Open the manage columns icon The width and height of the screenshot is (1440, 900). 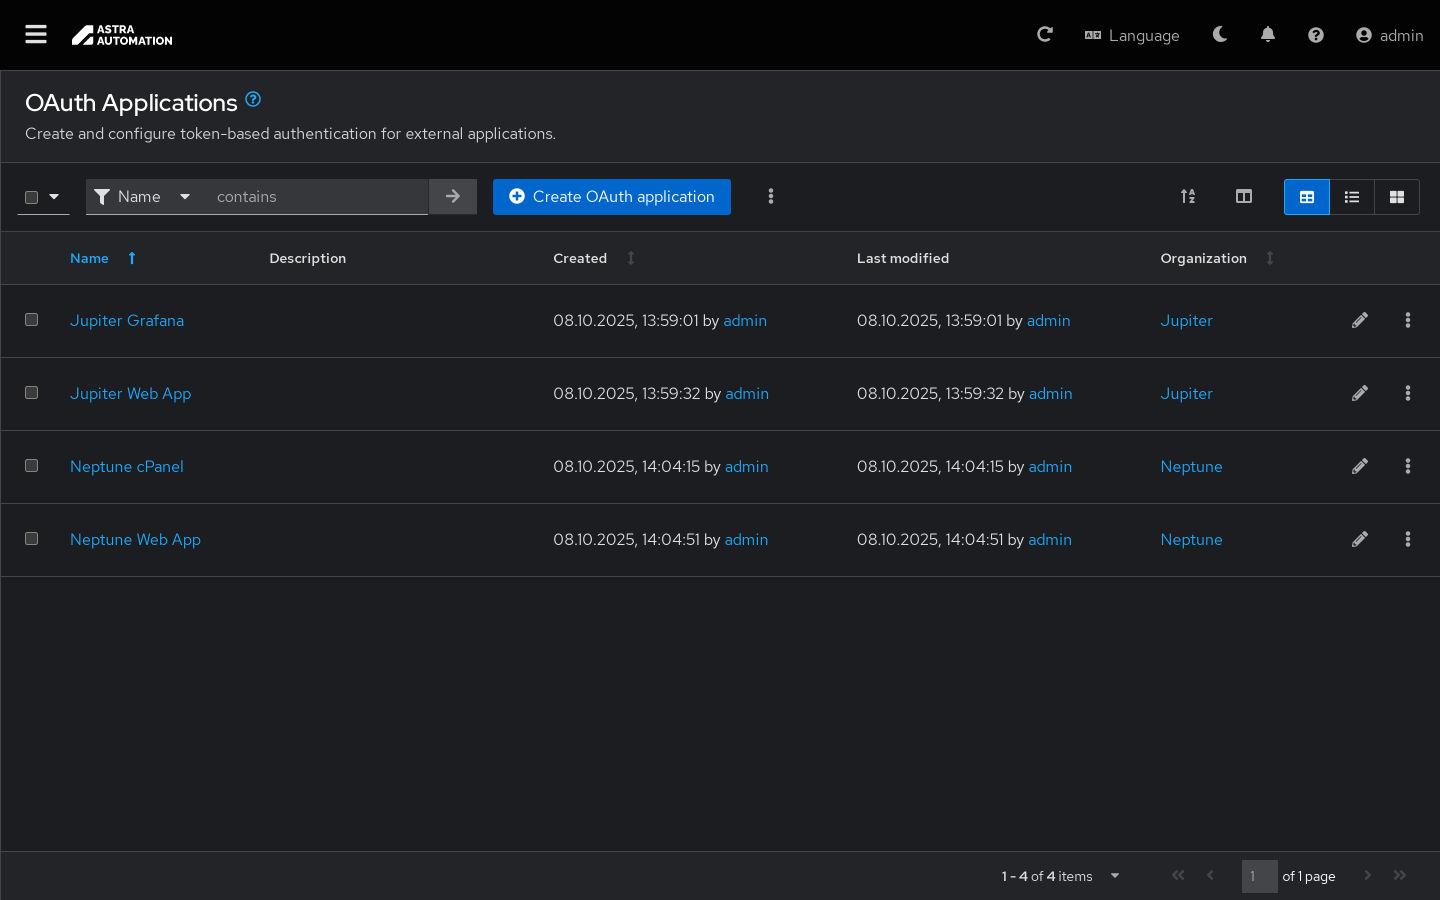1243,197
